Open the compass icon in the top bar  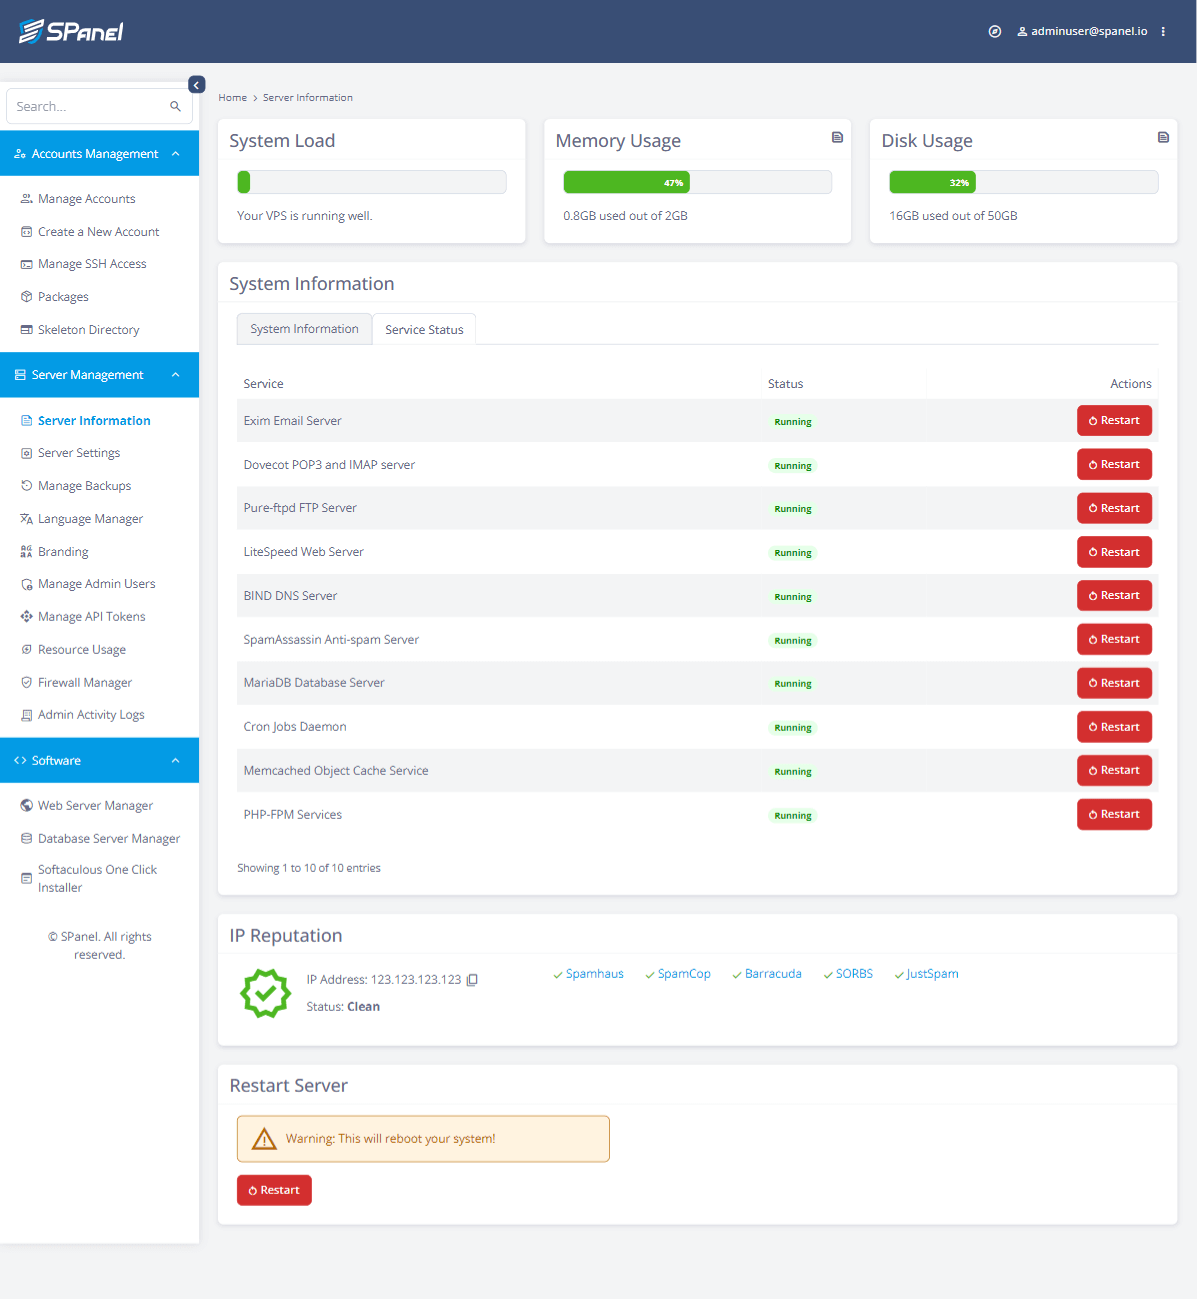click(x=994, y=31)
